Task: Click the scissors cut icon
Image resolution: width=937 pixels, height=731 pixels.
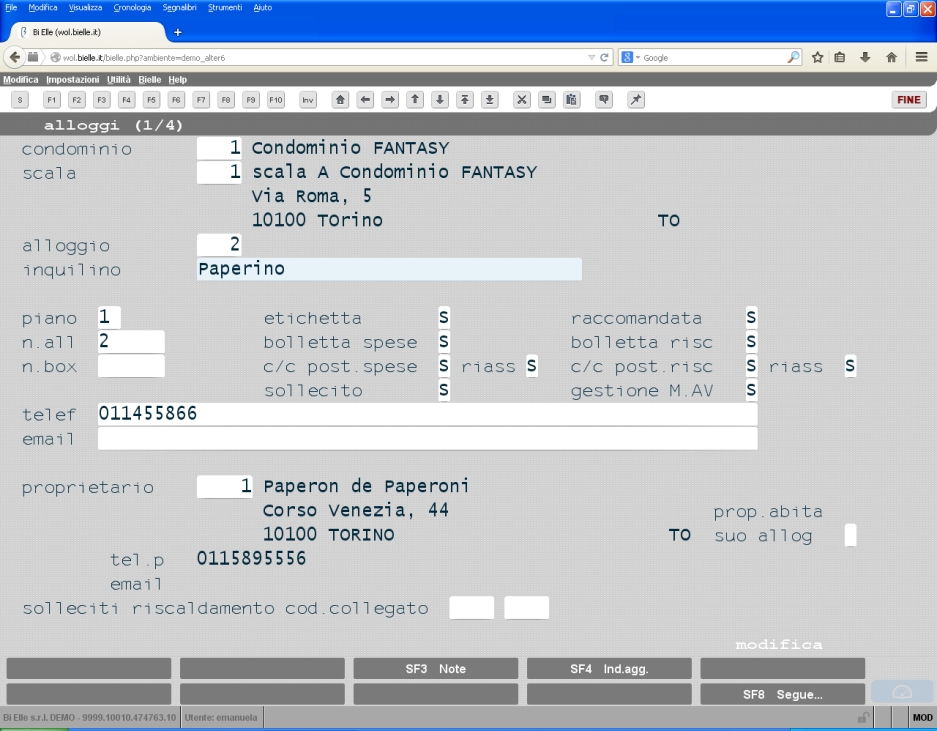Action: 522,100
